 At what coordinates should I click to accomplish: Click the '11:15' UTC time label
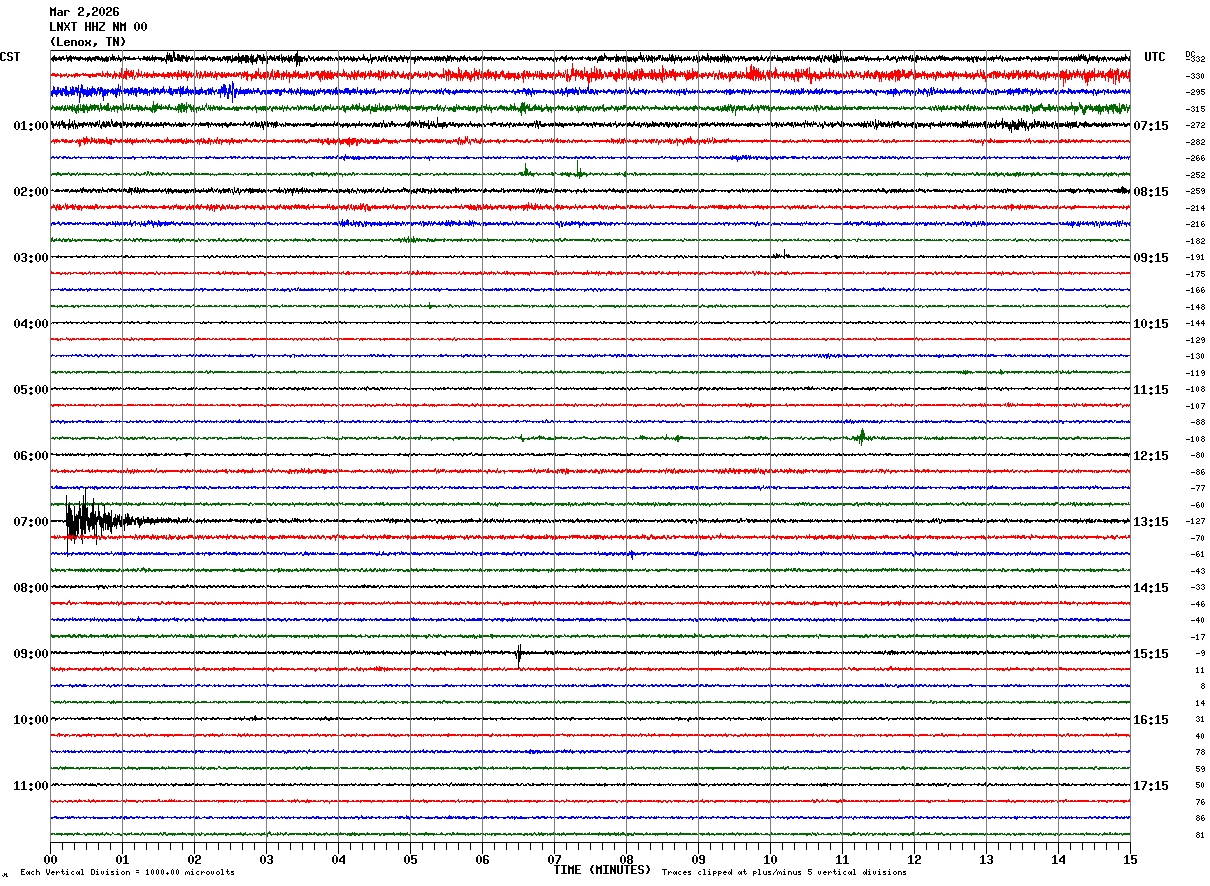(x=1151, y=390)
